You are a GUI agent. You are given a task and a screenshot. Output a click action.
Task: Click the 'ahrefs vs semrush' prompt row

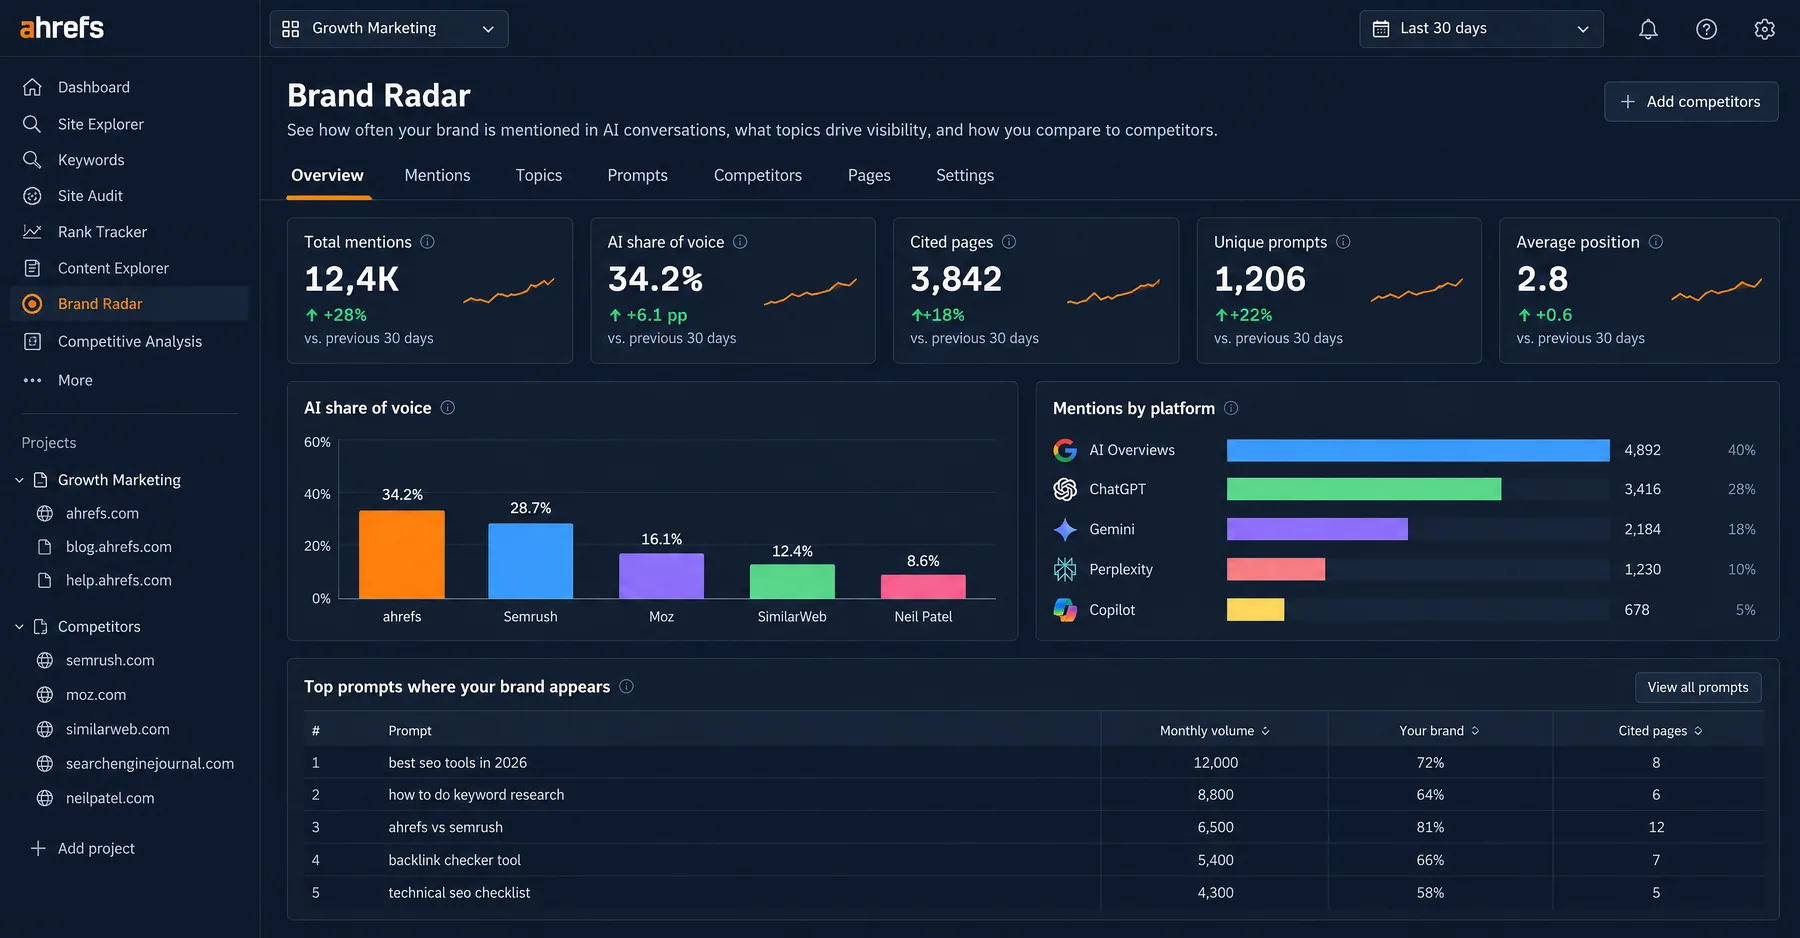1033,827
